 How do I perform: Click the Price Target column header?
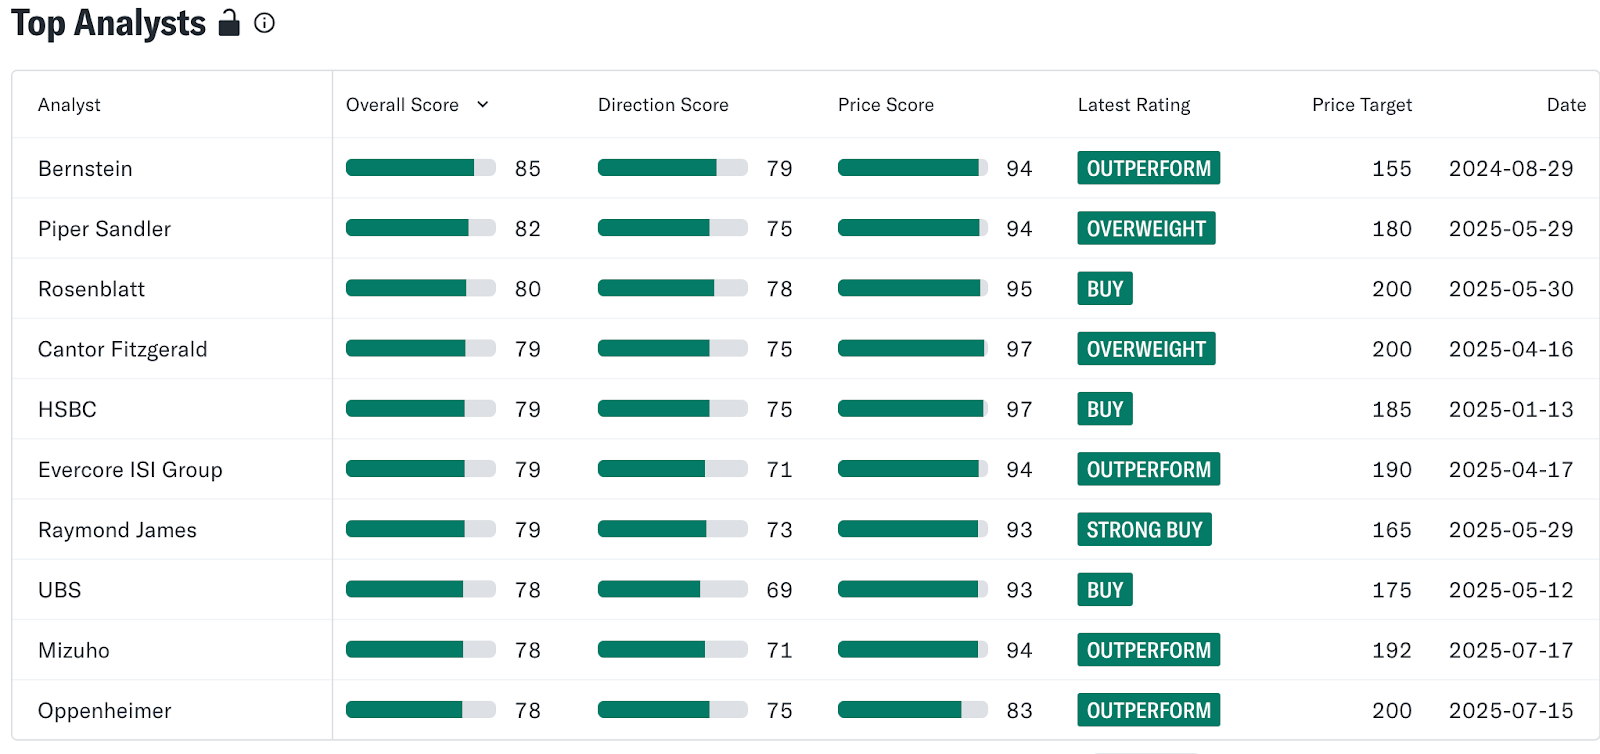pyautogui.click(x=1362, y=105)
